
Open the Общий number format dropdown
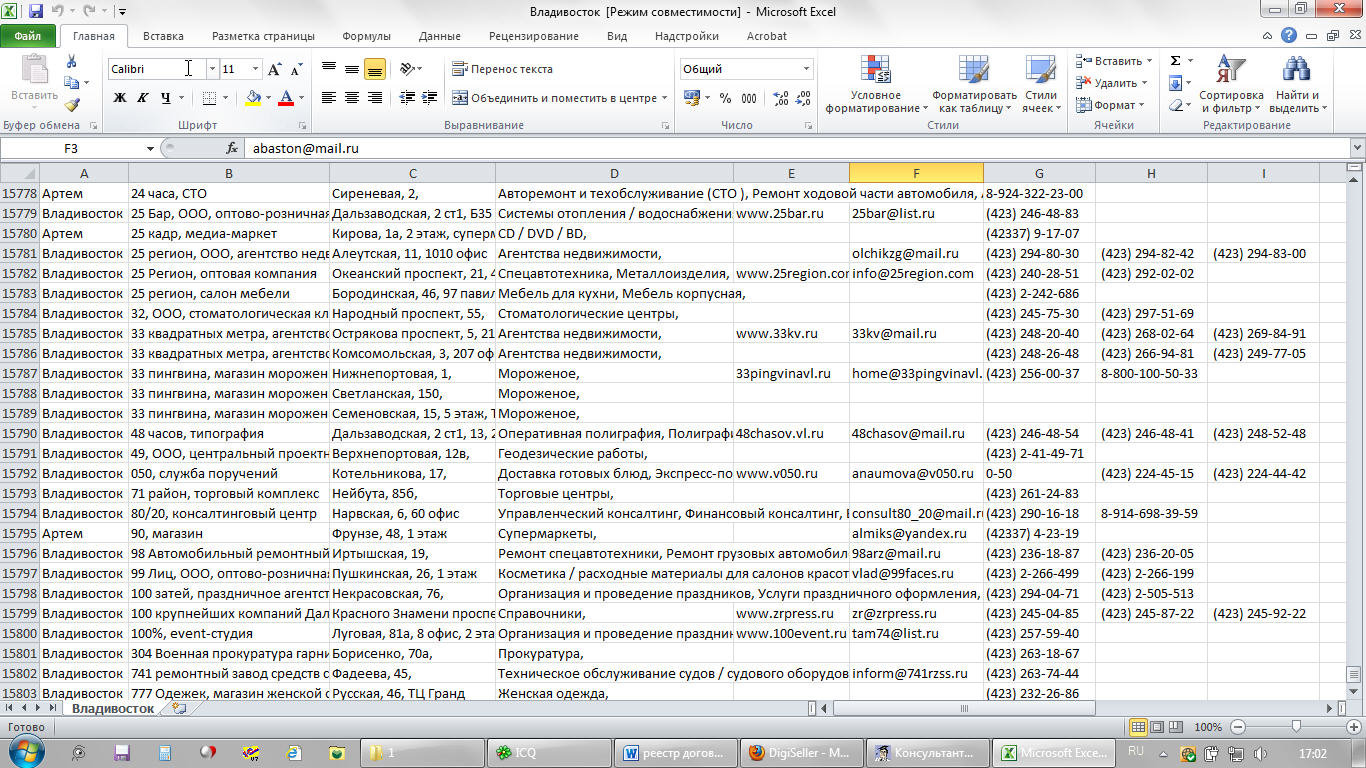[x=806, y=69]
